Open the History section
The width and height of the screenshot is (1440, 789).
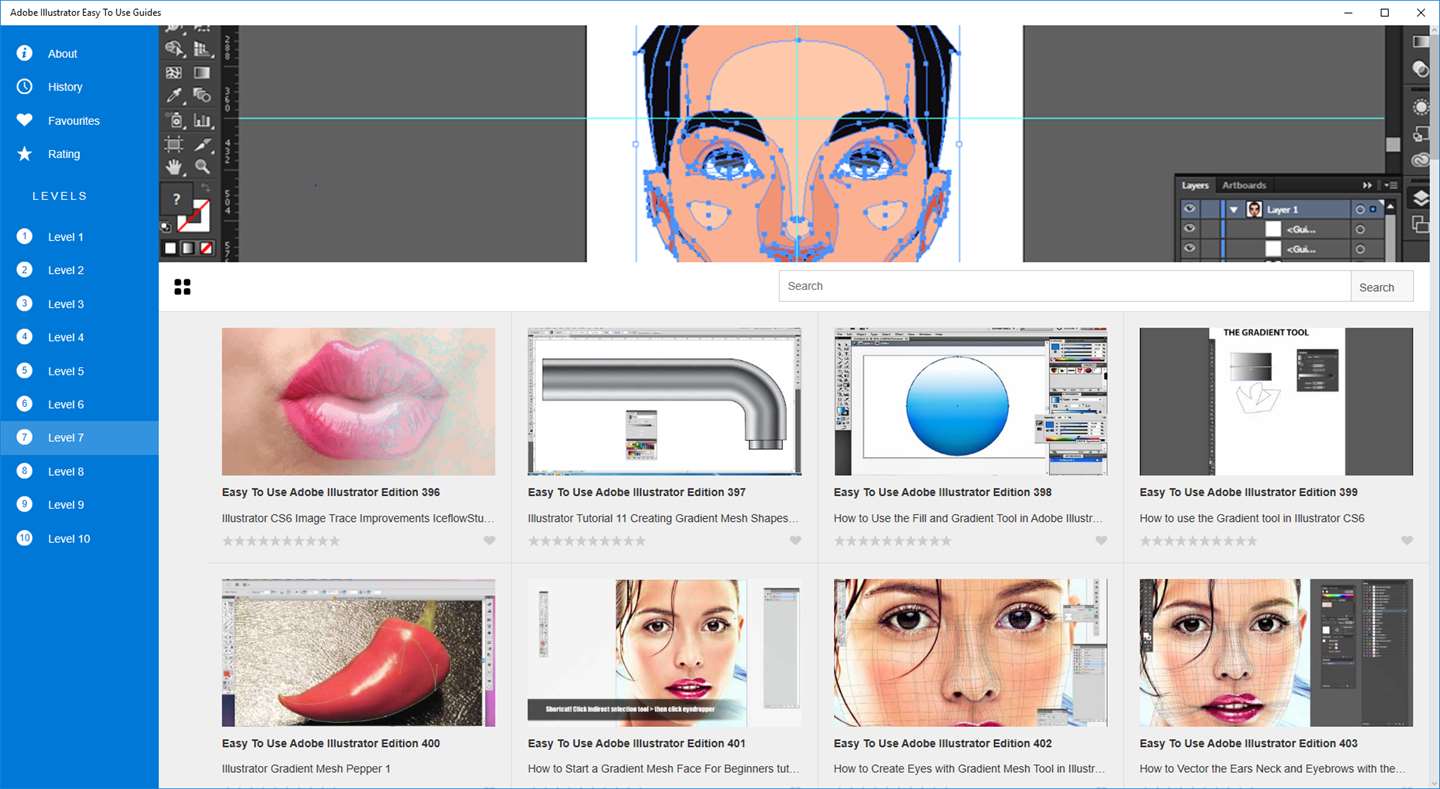[x=79, y=87]
